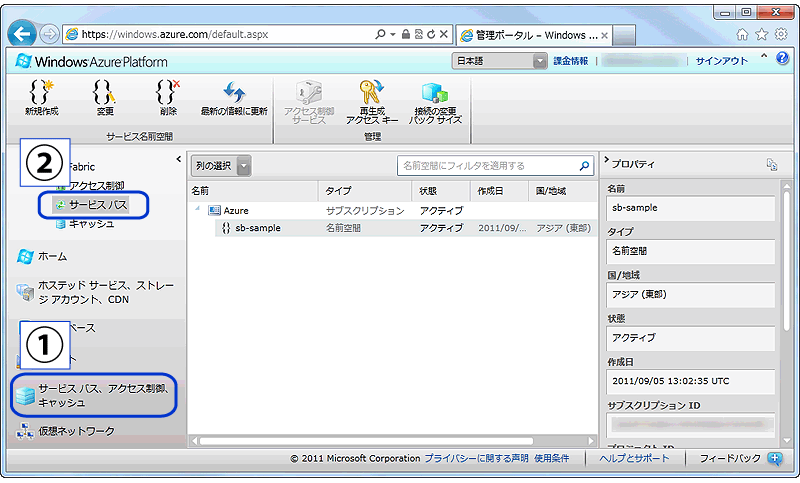
Task: Click the properties panel copy icon
Action: pyautogui.click(x=772, y=164)
